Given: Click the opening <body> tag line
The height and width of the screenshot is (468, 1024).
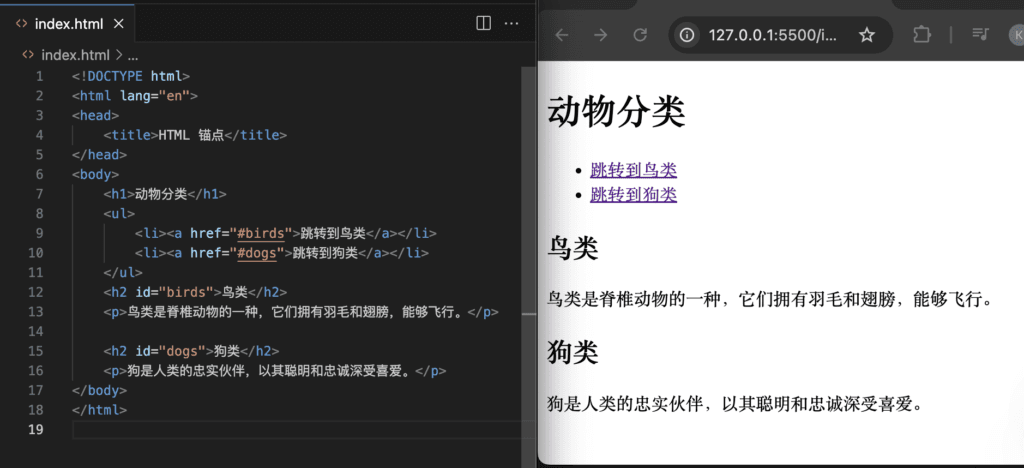Looking at the screenshot, I should tap(96, 174).
